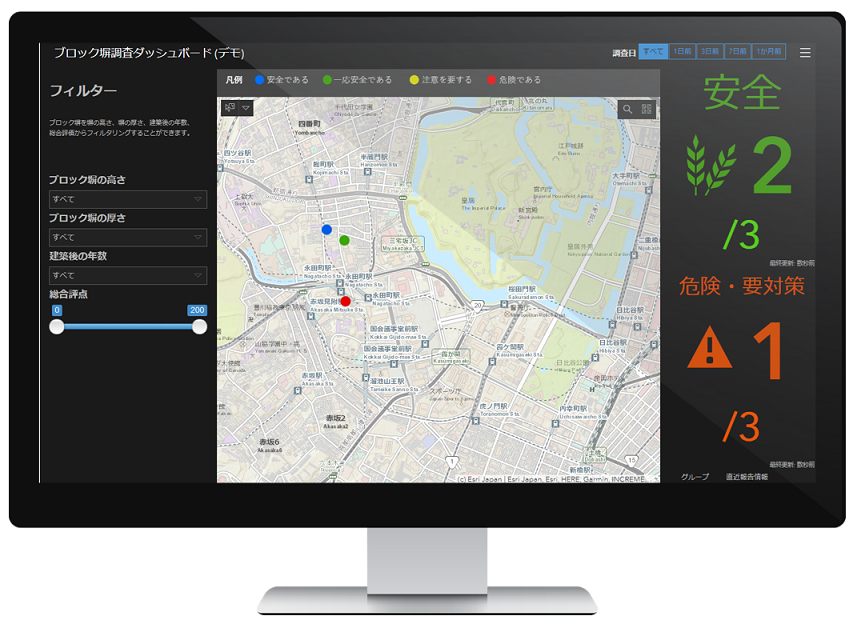
Task: Click the orange warning triangle icon
Action: click(709, 349)
